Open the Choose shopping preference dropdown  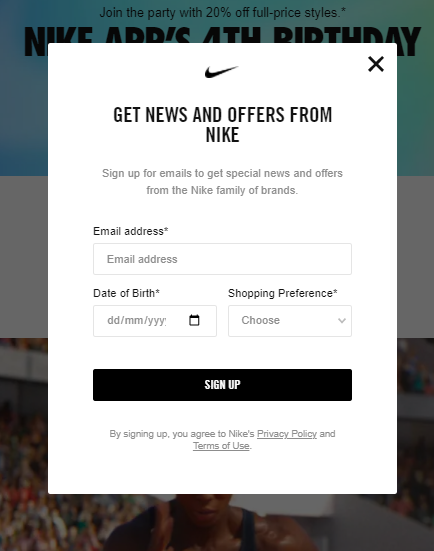click(290, 321)
